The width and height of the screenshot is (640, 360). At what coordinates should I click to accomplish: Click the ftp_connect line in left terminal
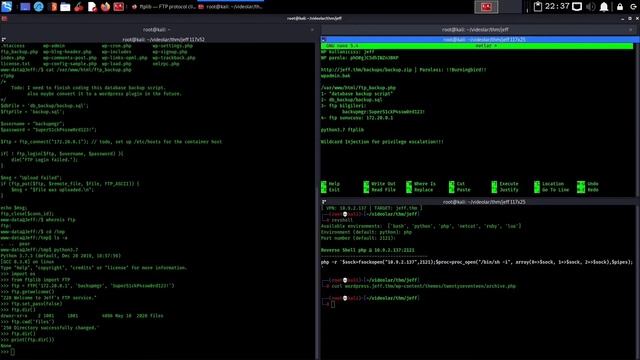tap(111, 142)
